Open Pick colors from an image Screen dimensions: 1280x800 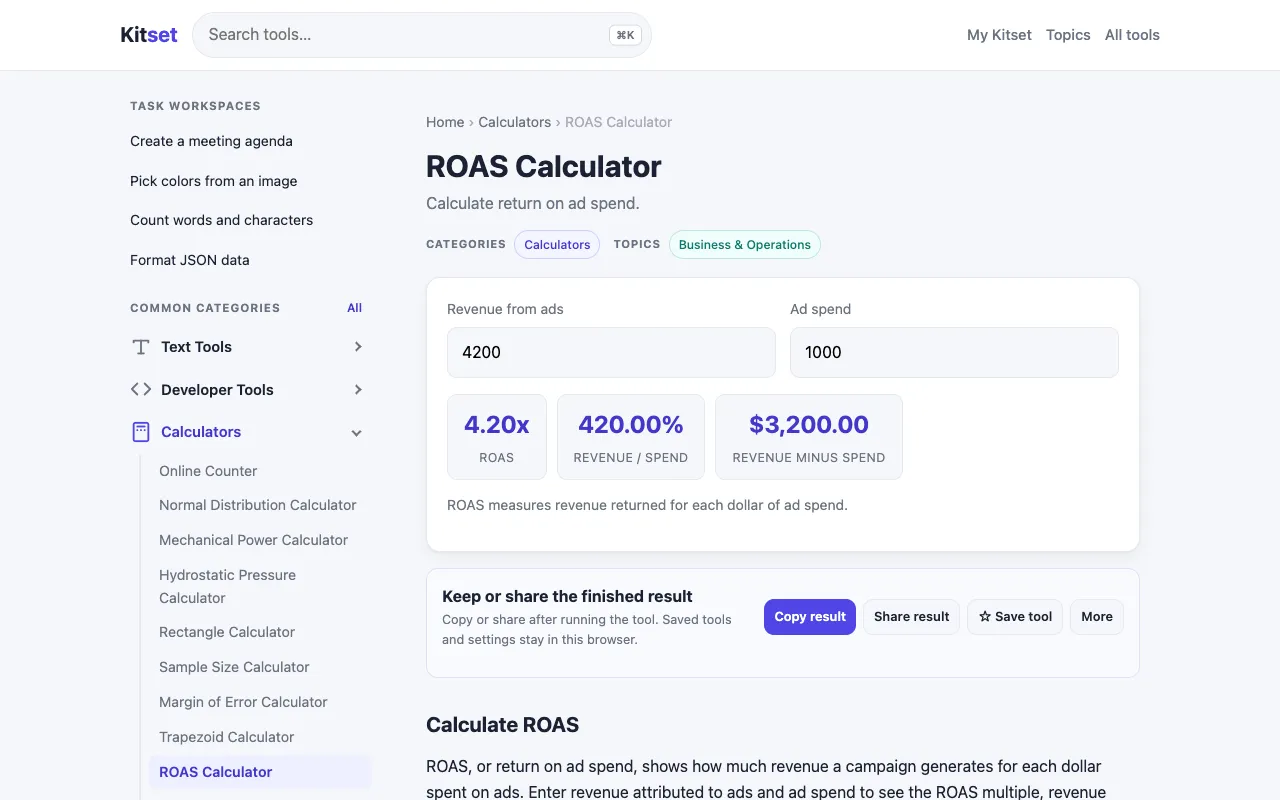[213, 181]
